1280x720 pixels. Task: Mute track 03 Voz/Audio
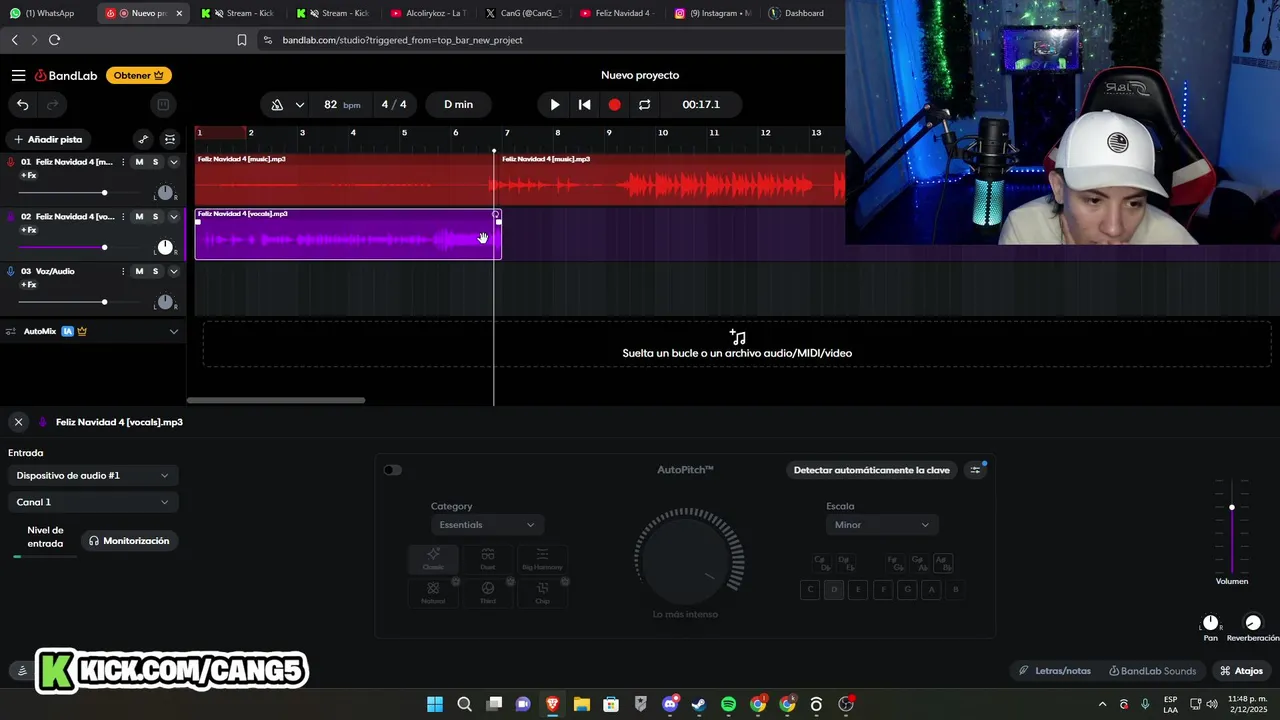(139, 271)
